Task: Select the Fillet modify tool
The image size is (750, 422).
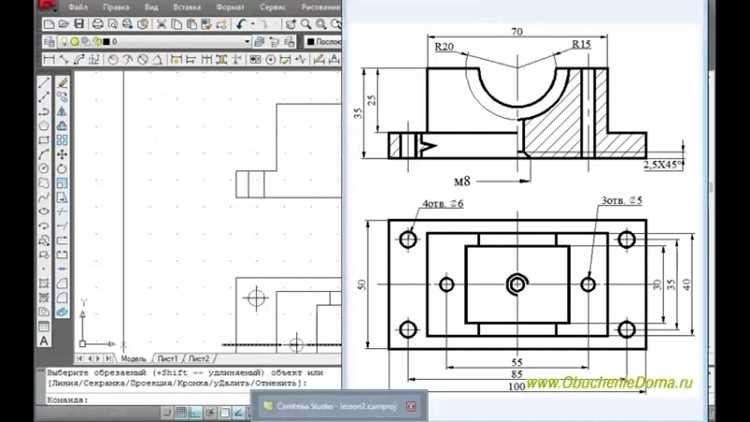Action: [62, 298]
